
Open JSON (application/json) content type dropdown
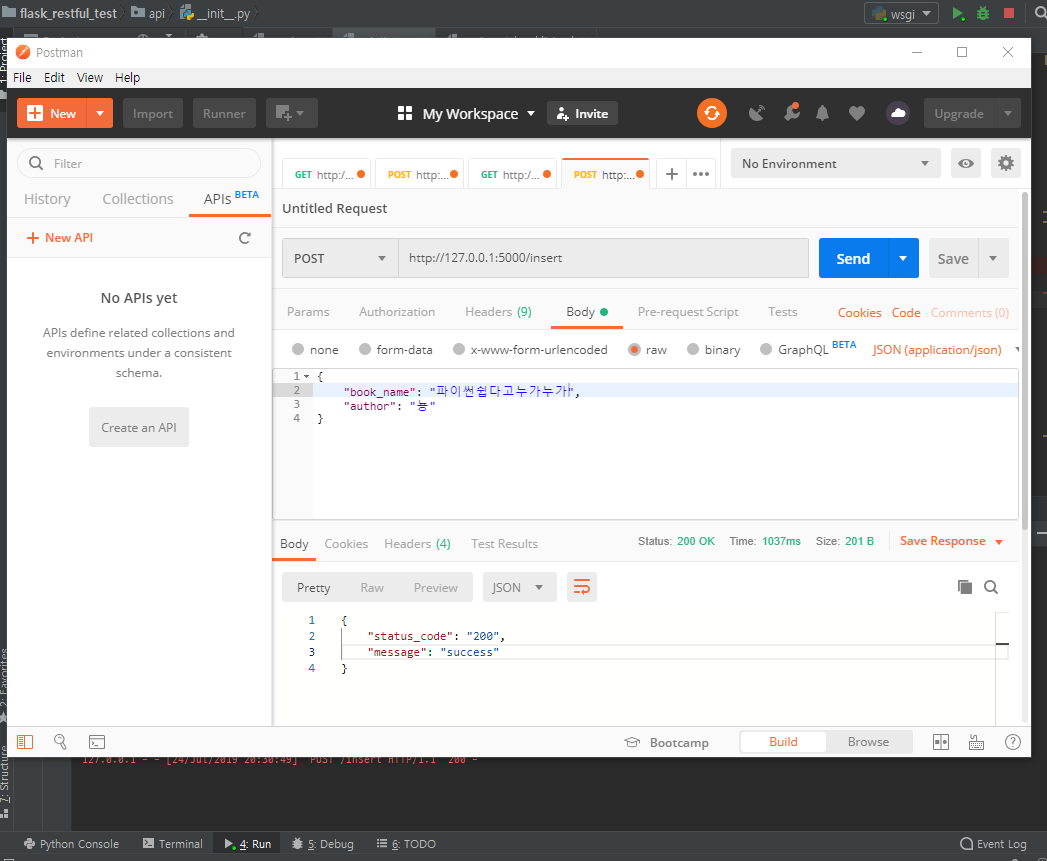(945, 349)
